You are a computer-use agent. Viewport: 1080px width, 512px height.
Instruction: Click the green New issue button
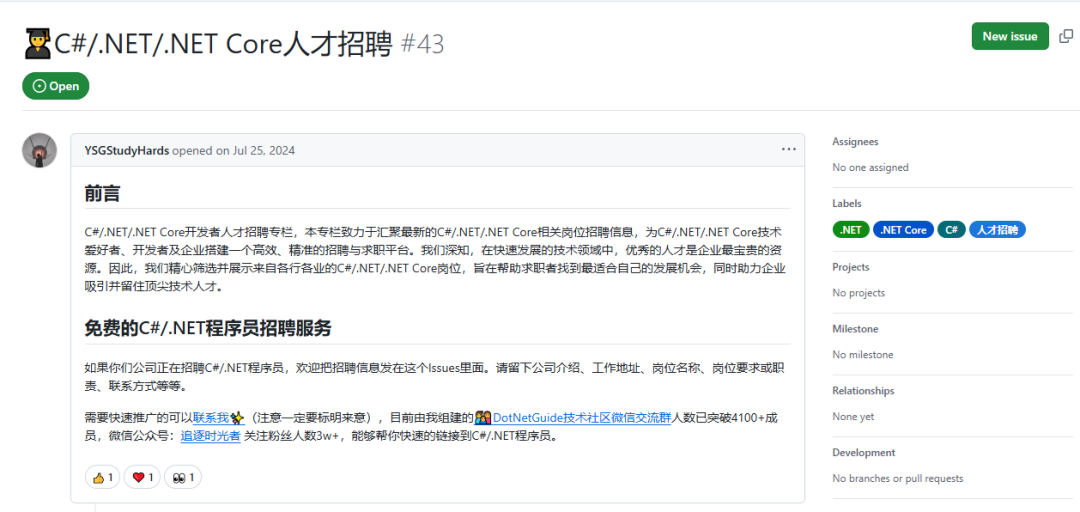pos(1010,37)
